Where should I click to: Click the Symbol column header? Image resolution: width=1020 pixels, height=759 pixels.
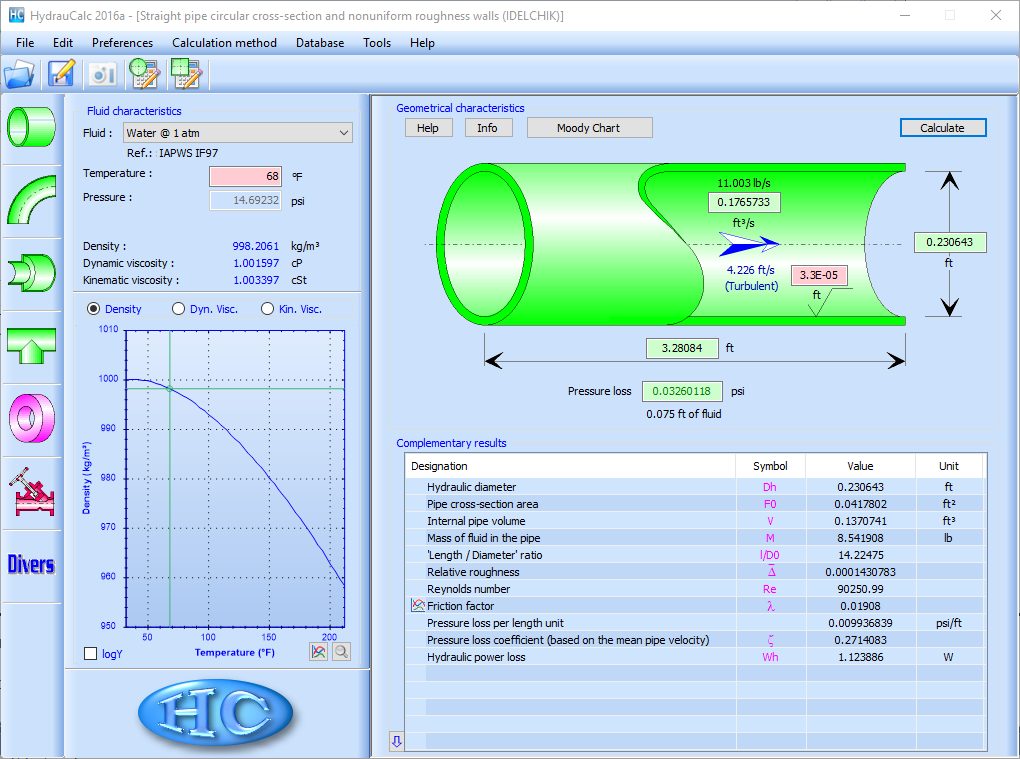tap(770, 466)
